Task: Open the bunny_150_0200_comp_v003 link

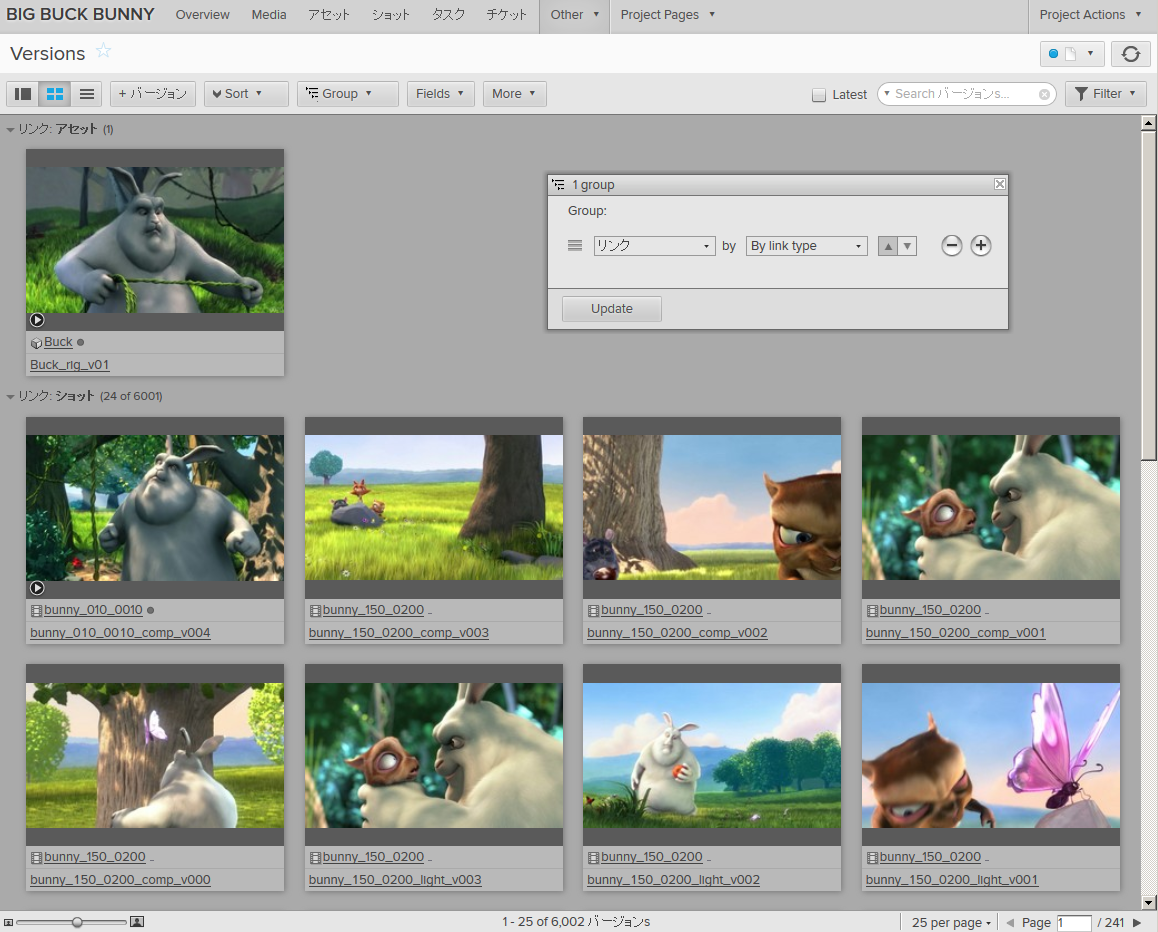Action: pos(399,633)
